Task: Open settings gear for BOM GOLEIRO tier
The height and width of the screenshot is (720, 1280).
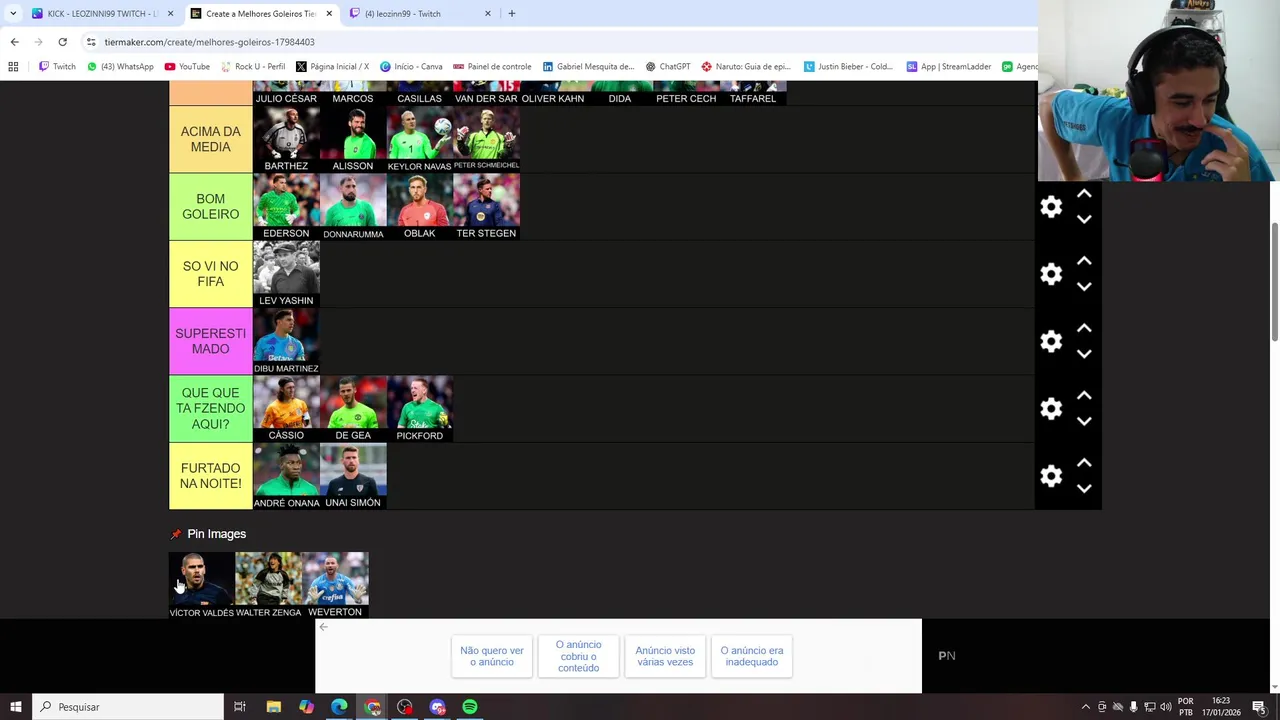Action: 1051,207
